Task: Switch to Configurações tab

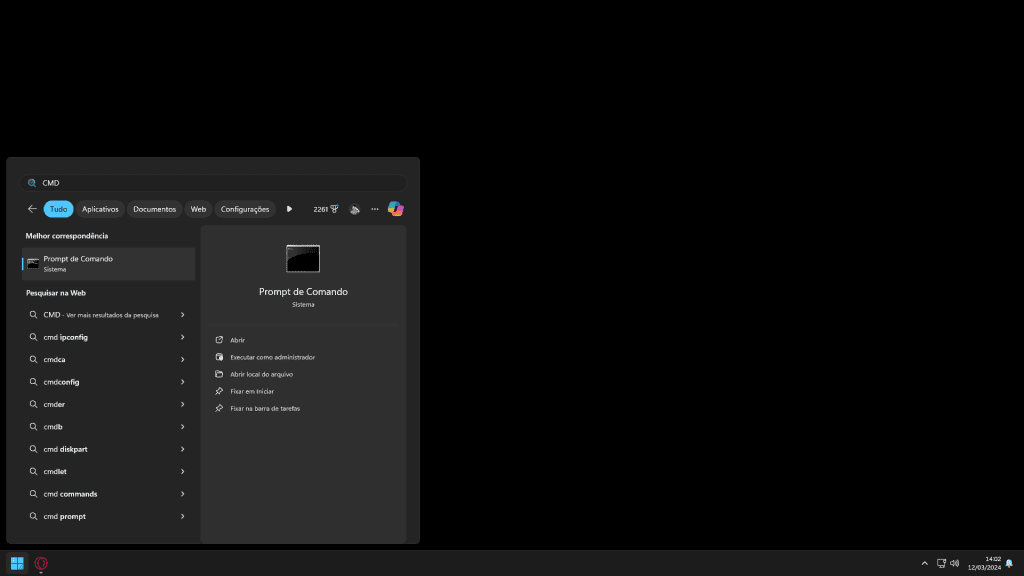Action: pyautogui.click(x=245, y=209)
